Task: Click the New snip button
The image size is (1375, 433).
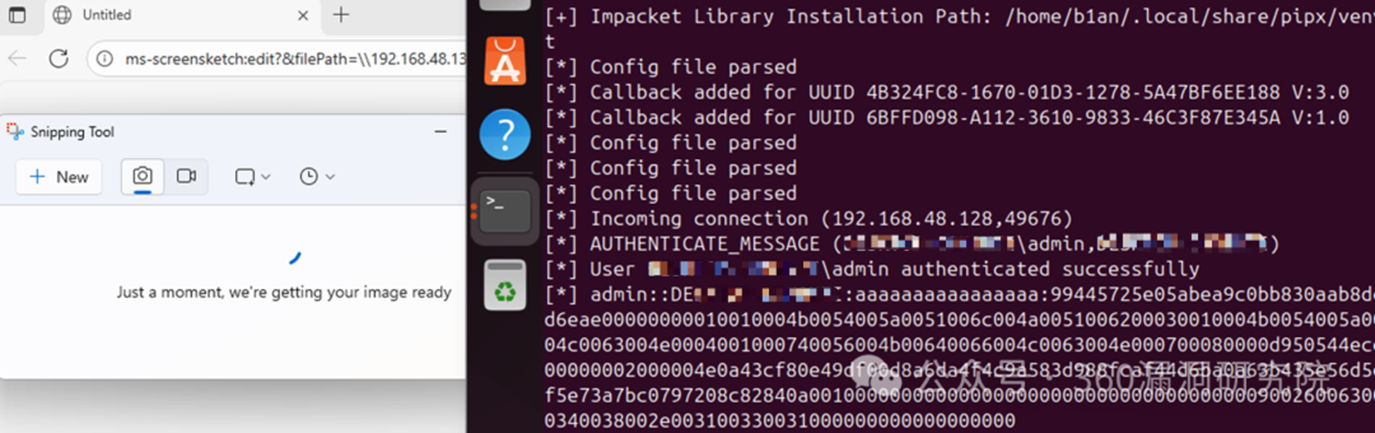Action: click(59, 177)
